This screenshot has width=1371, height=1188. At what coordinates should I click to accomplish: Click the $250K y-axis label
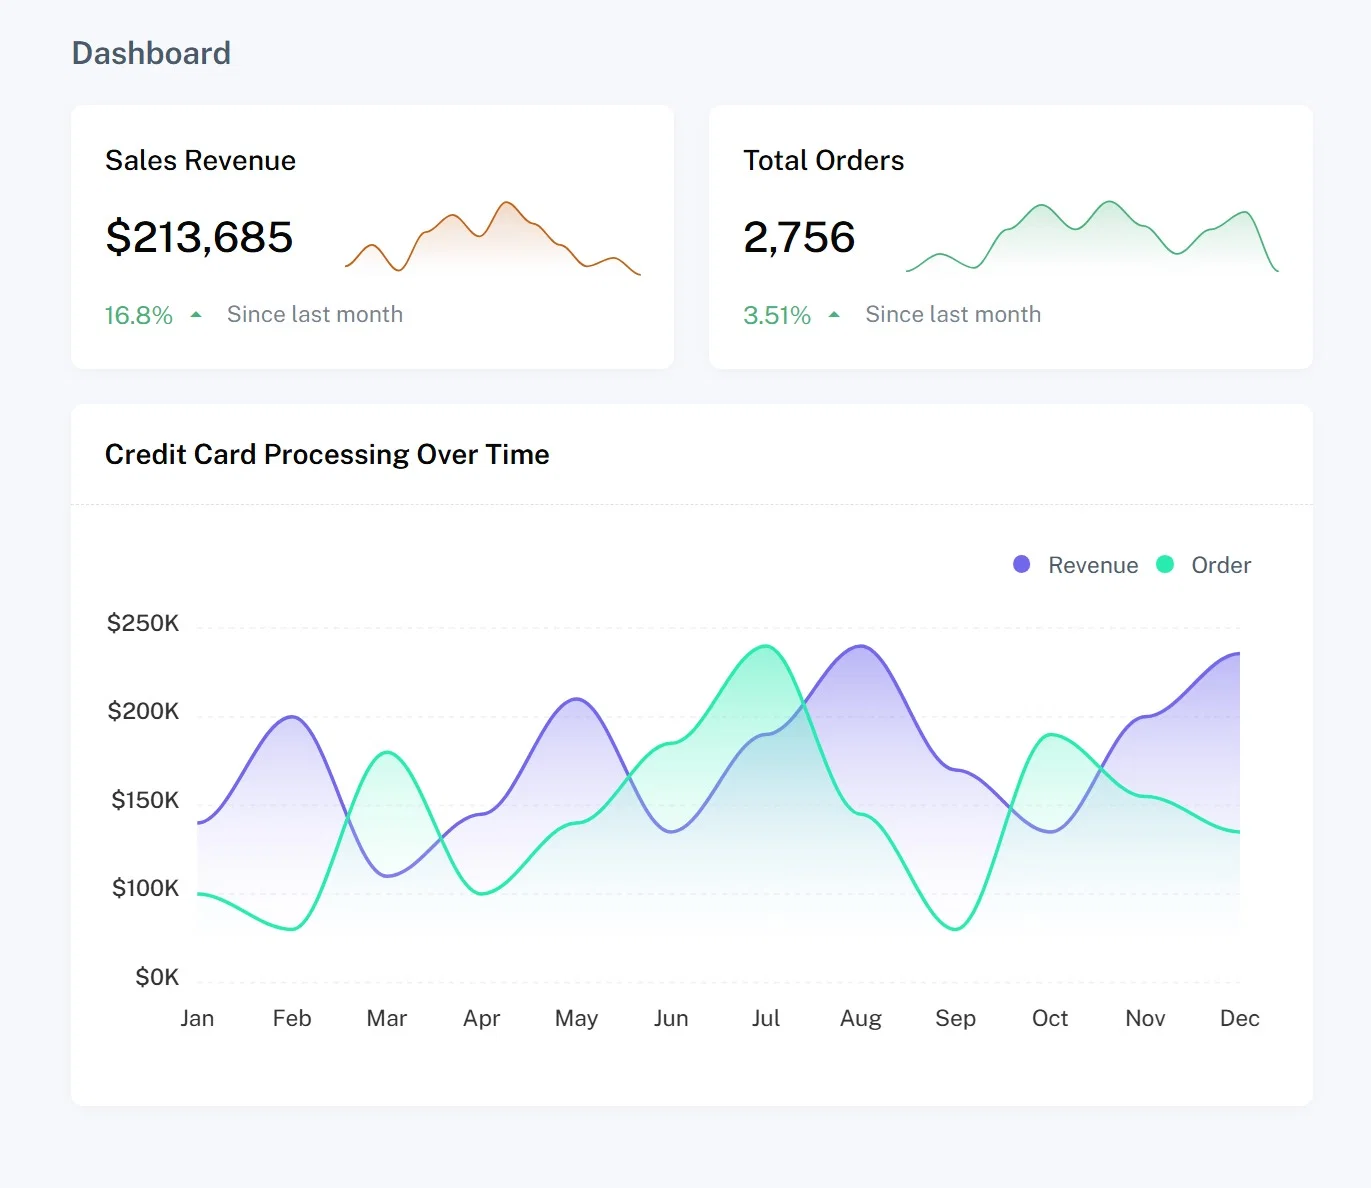pos(143,624)
